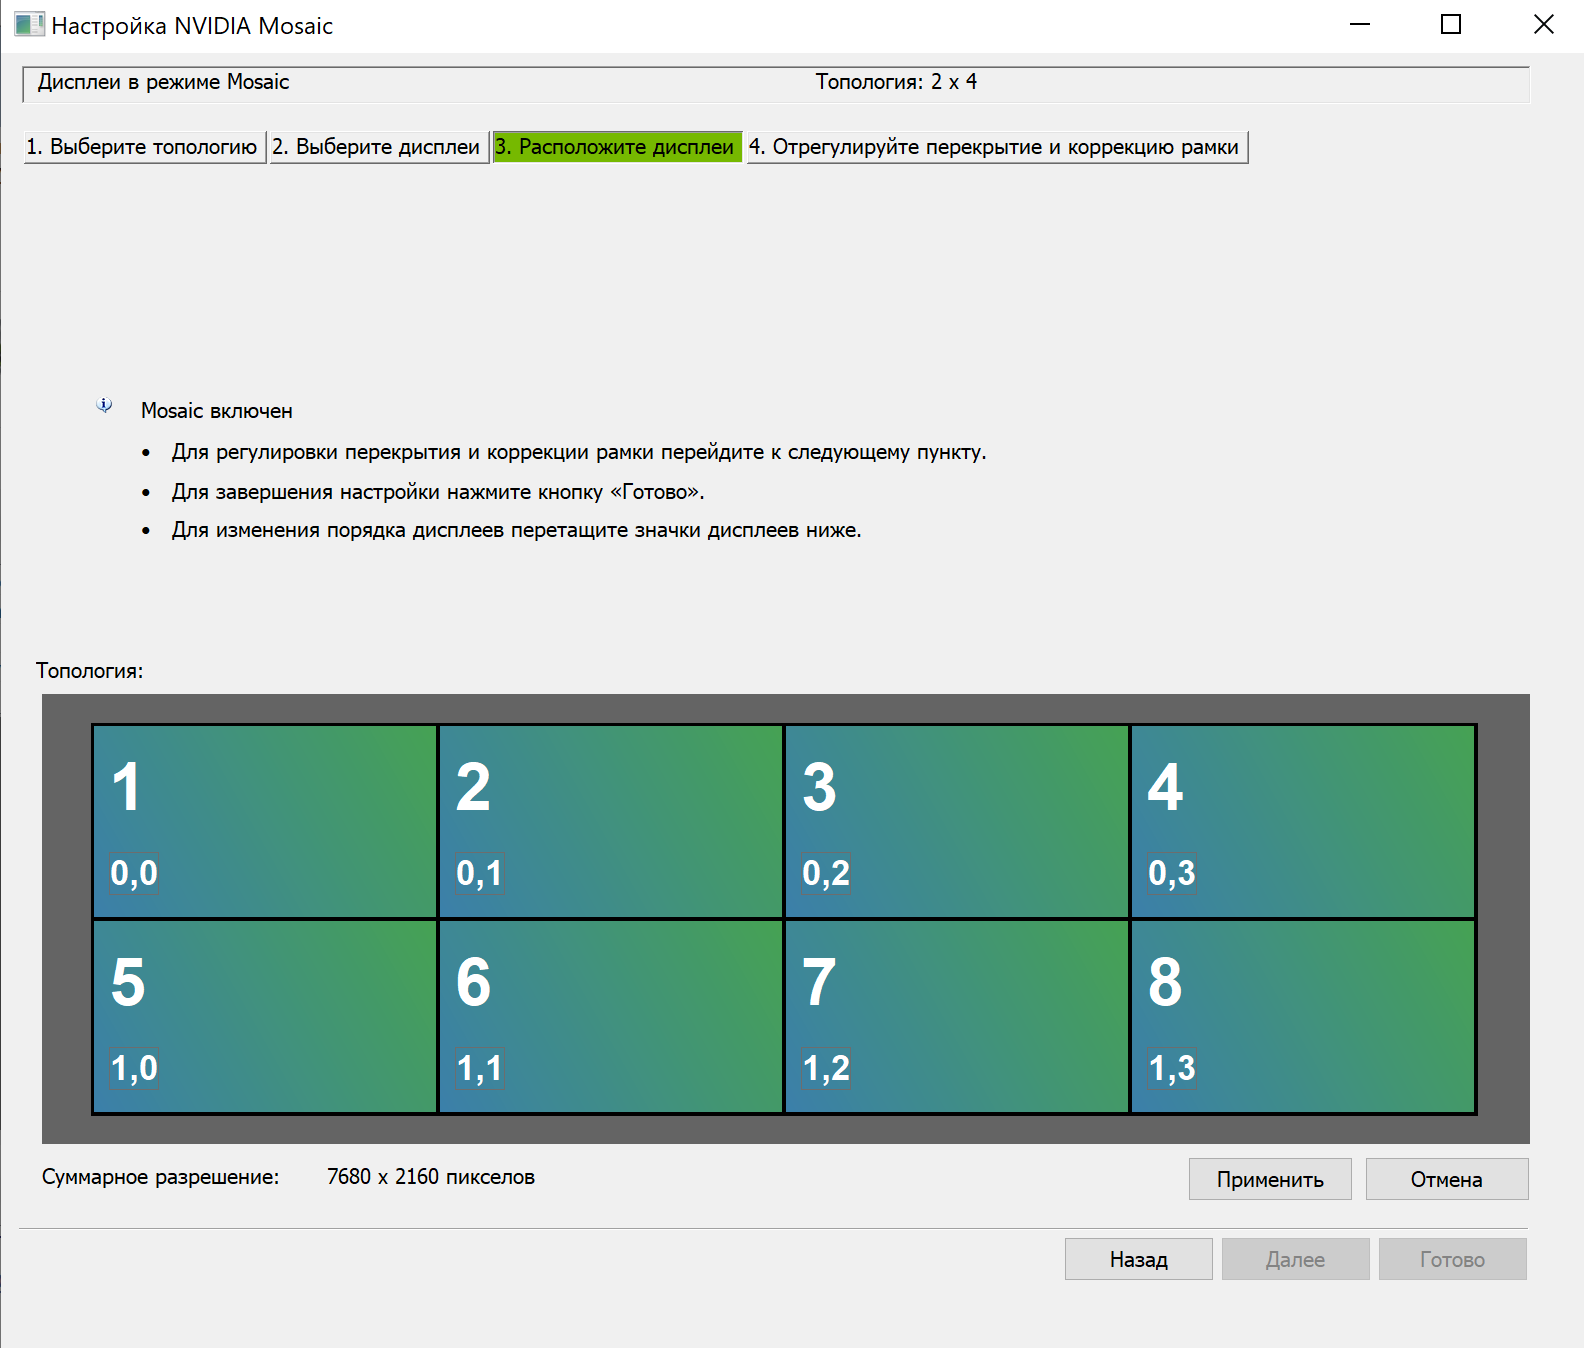
Task: Click the Суммарное разрешение label
Action: click(160, 1177)
